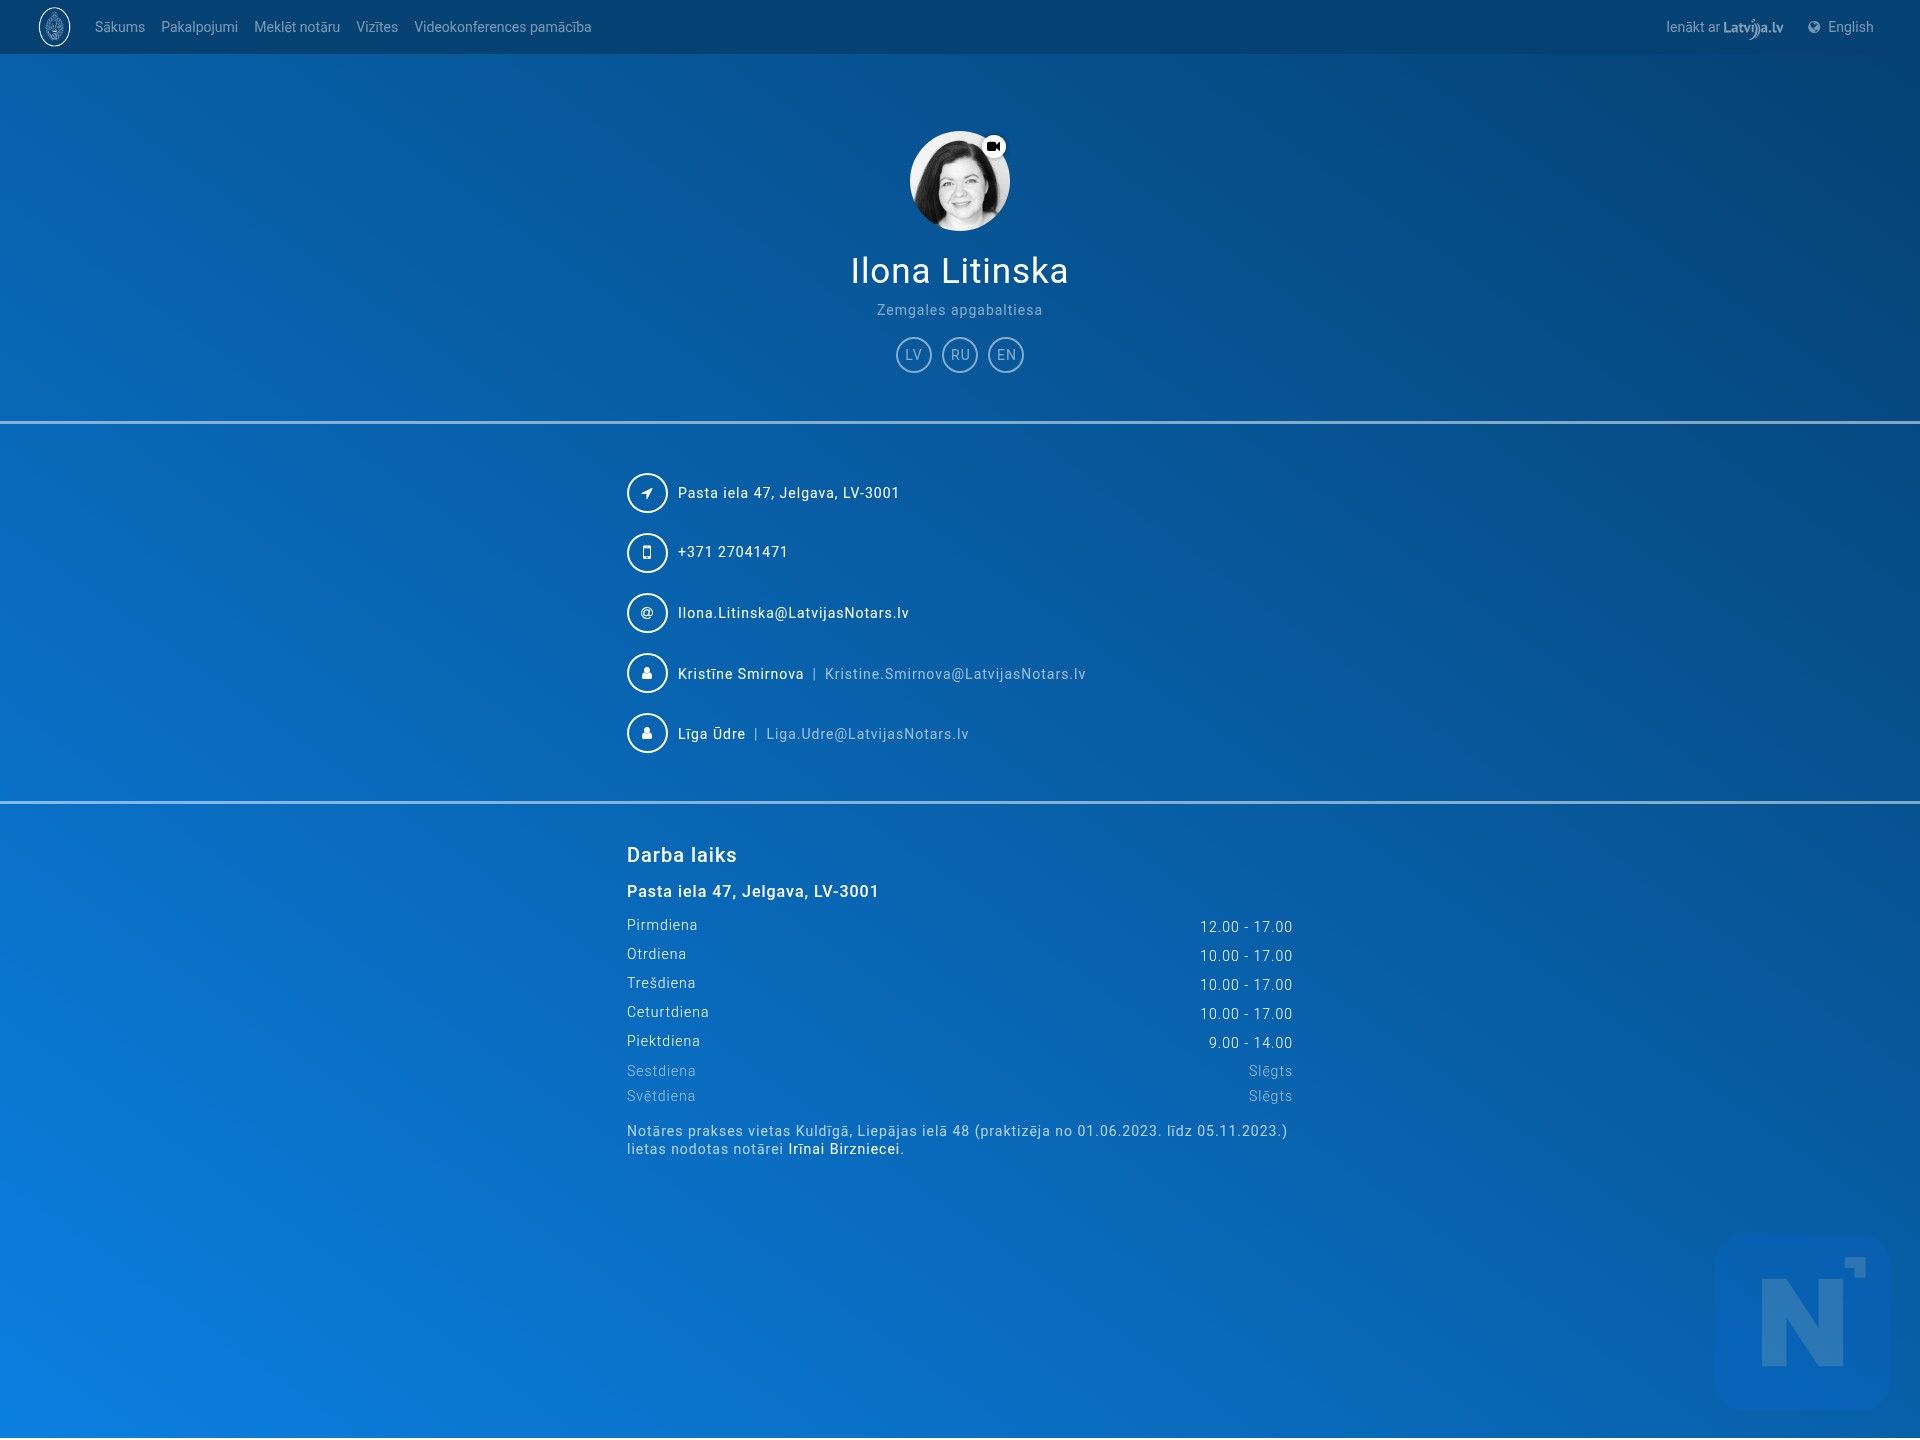Image resolution: width=1920 pixels, height=1440 pixels.
Task: Click the @ email icon
Action: click(x=647, y=613)
